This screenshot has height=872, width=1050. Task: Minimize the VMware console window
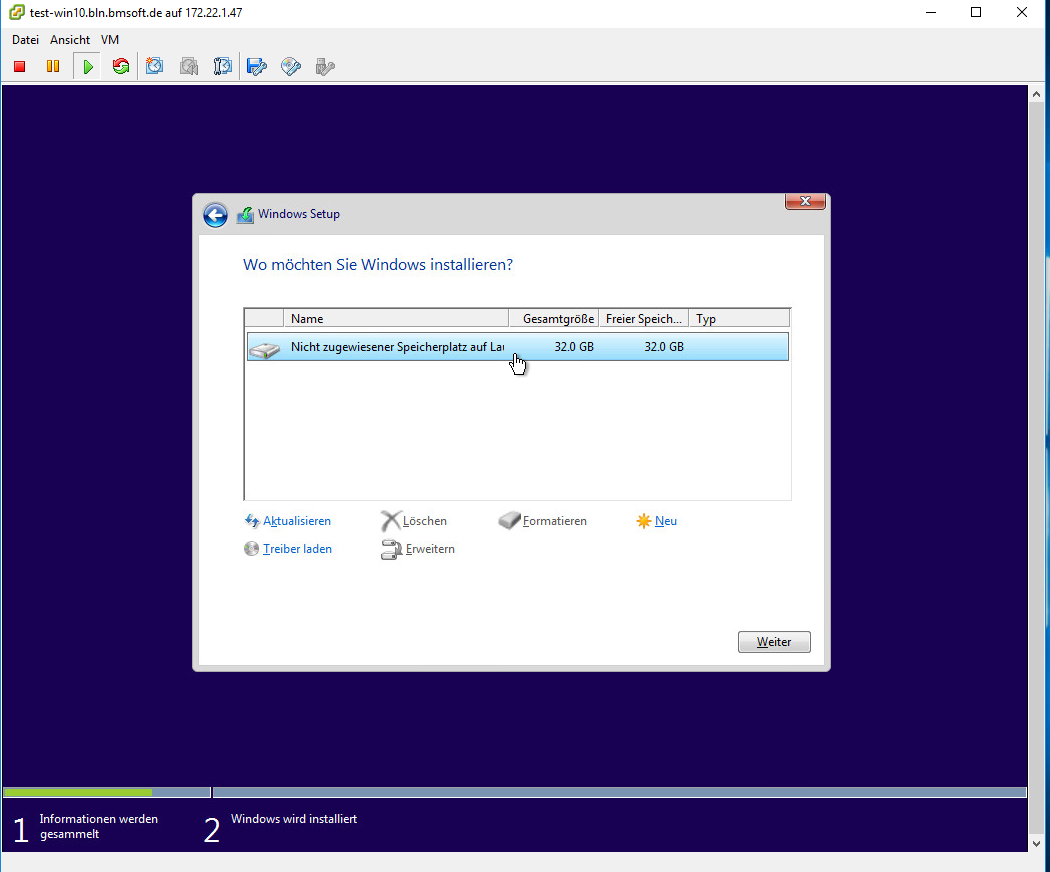tap(930, 12)
